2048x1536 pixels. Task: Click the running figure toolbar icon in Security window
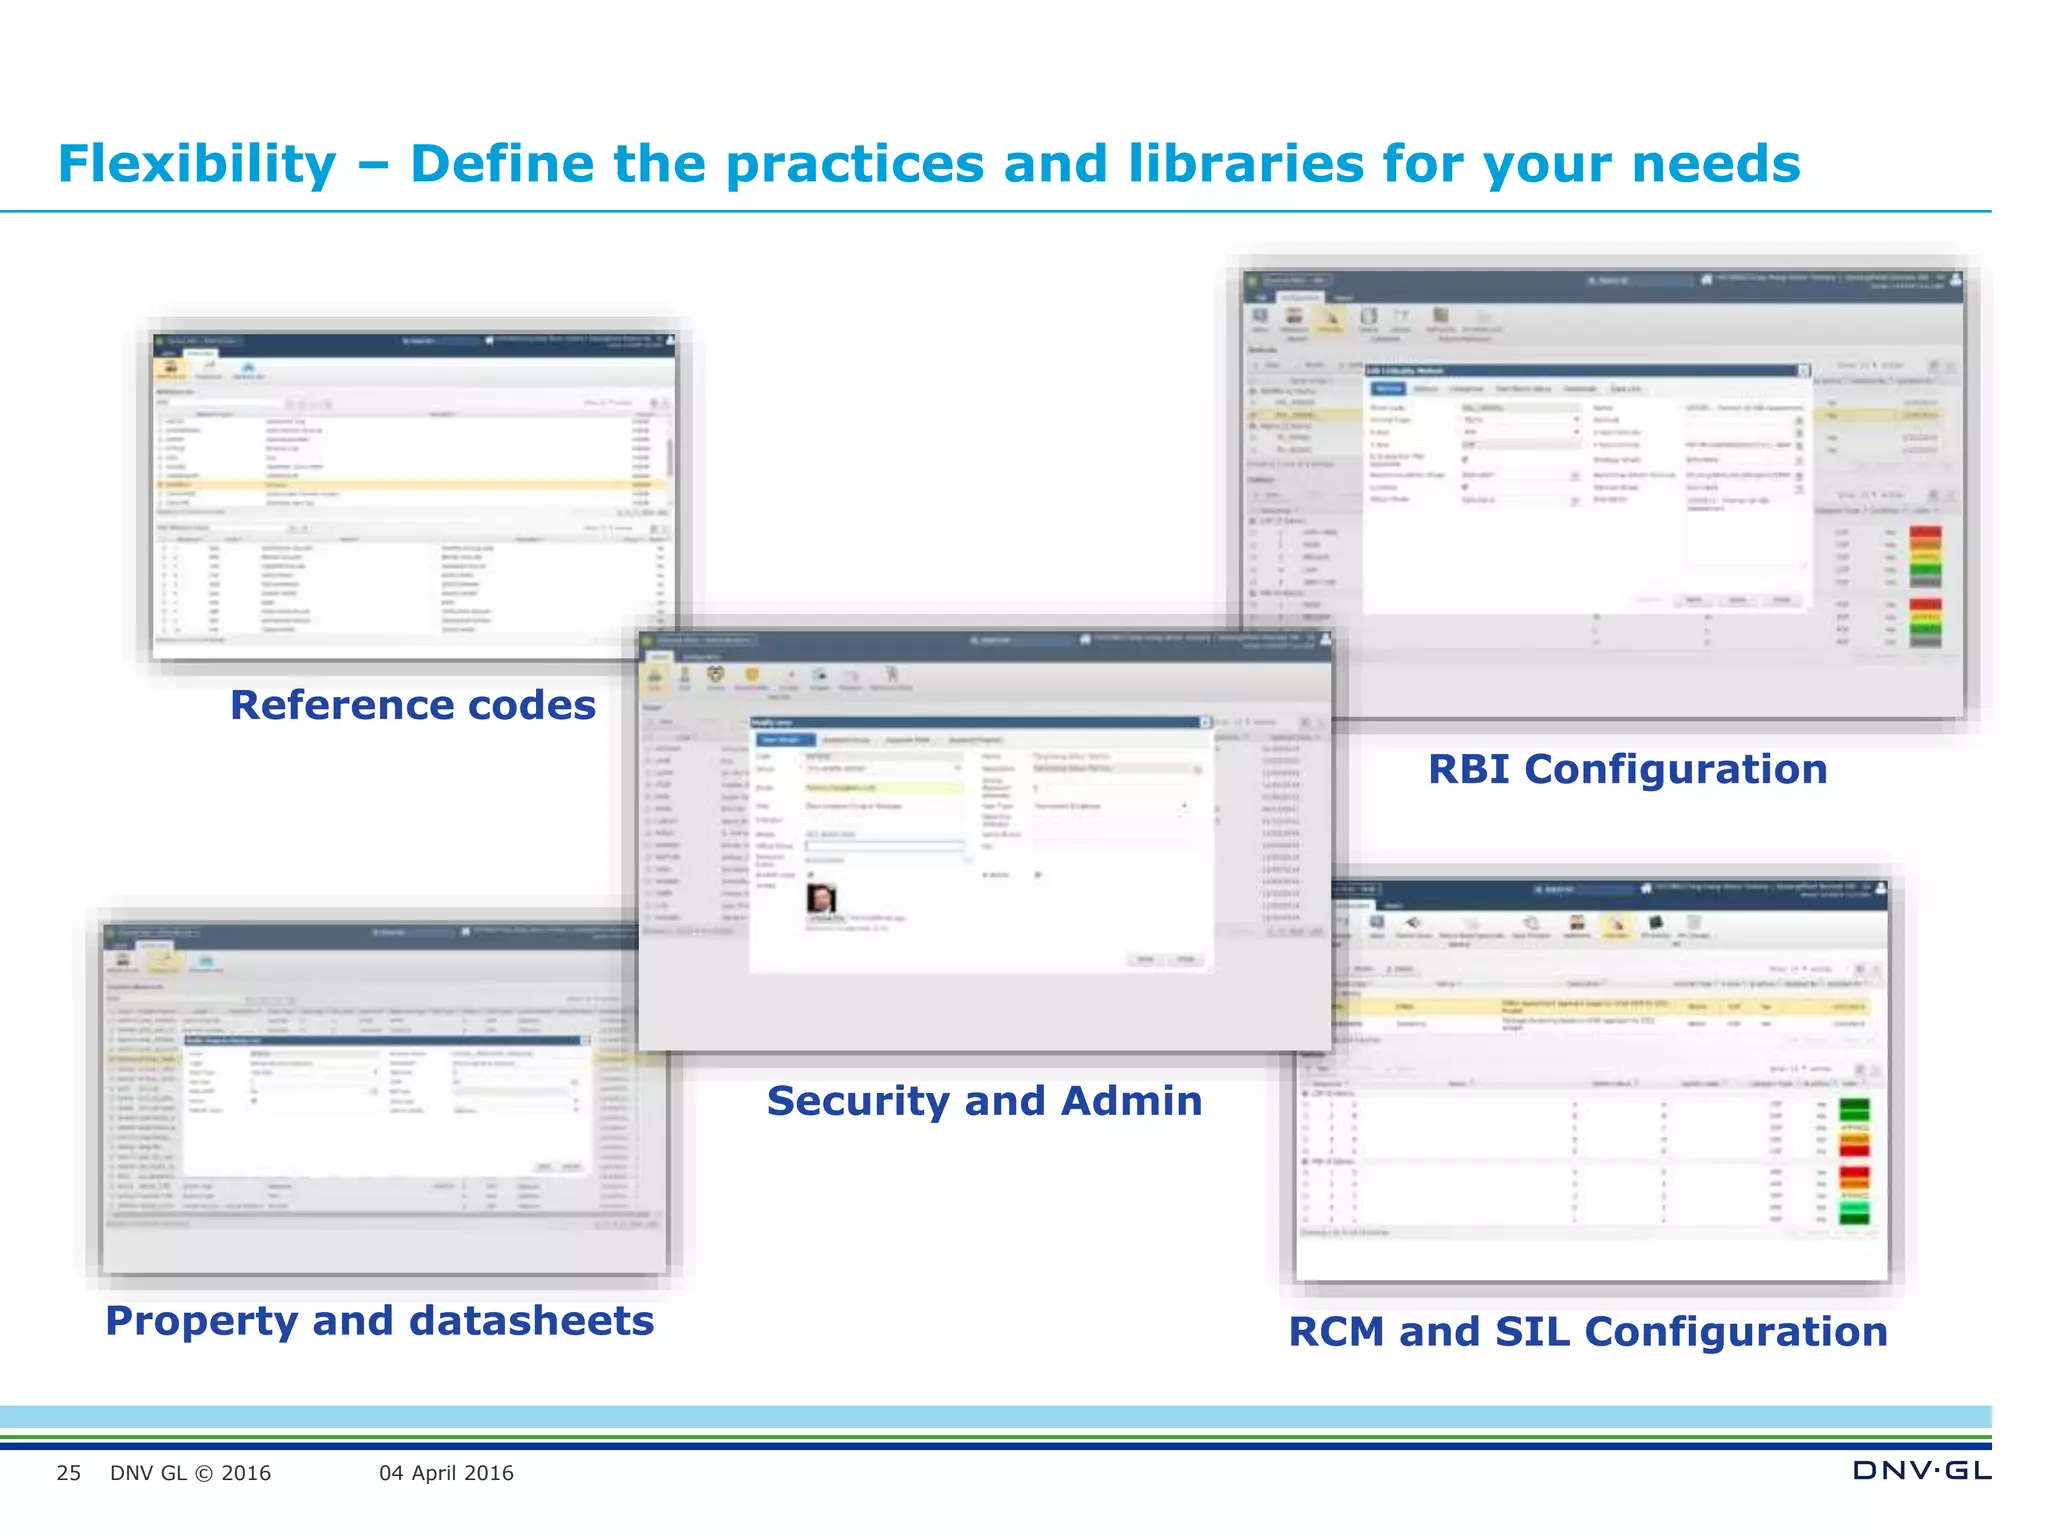click(x=891, y=674)
